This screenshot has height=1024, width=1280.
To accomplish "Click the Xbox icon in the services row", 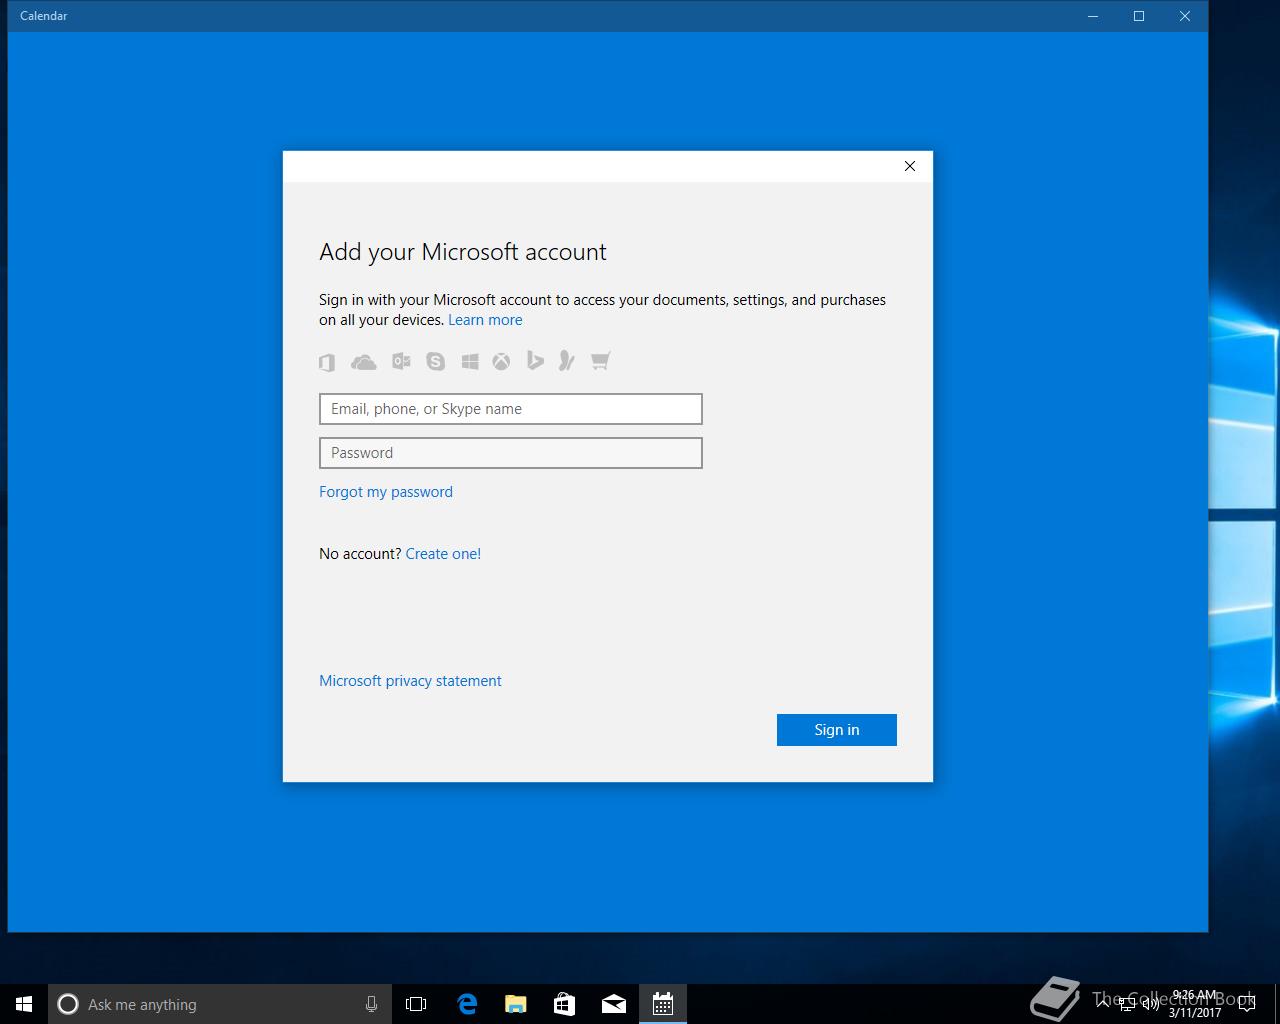I will click(501, 361).
